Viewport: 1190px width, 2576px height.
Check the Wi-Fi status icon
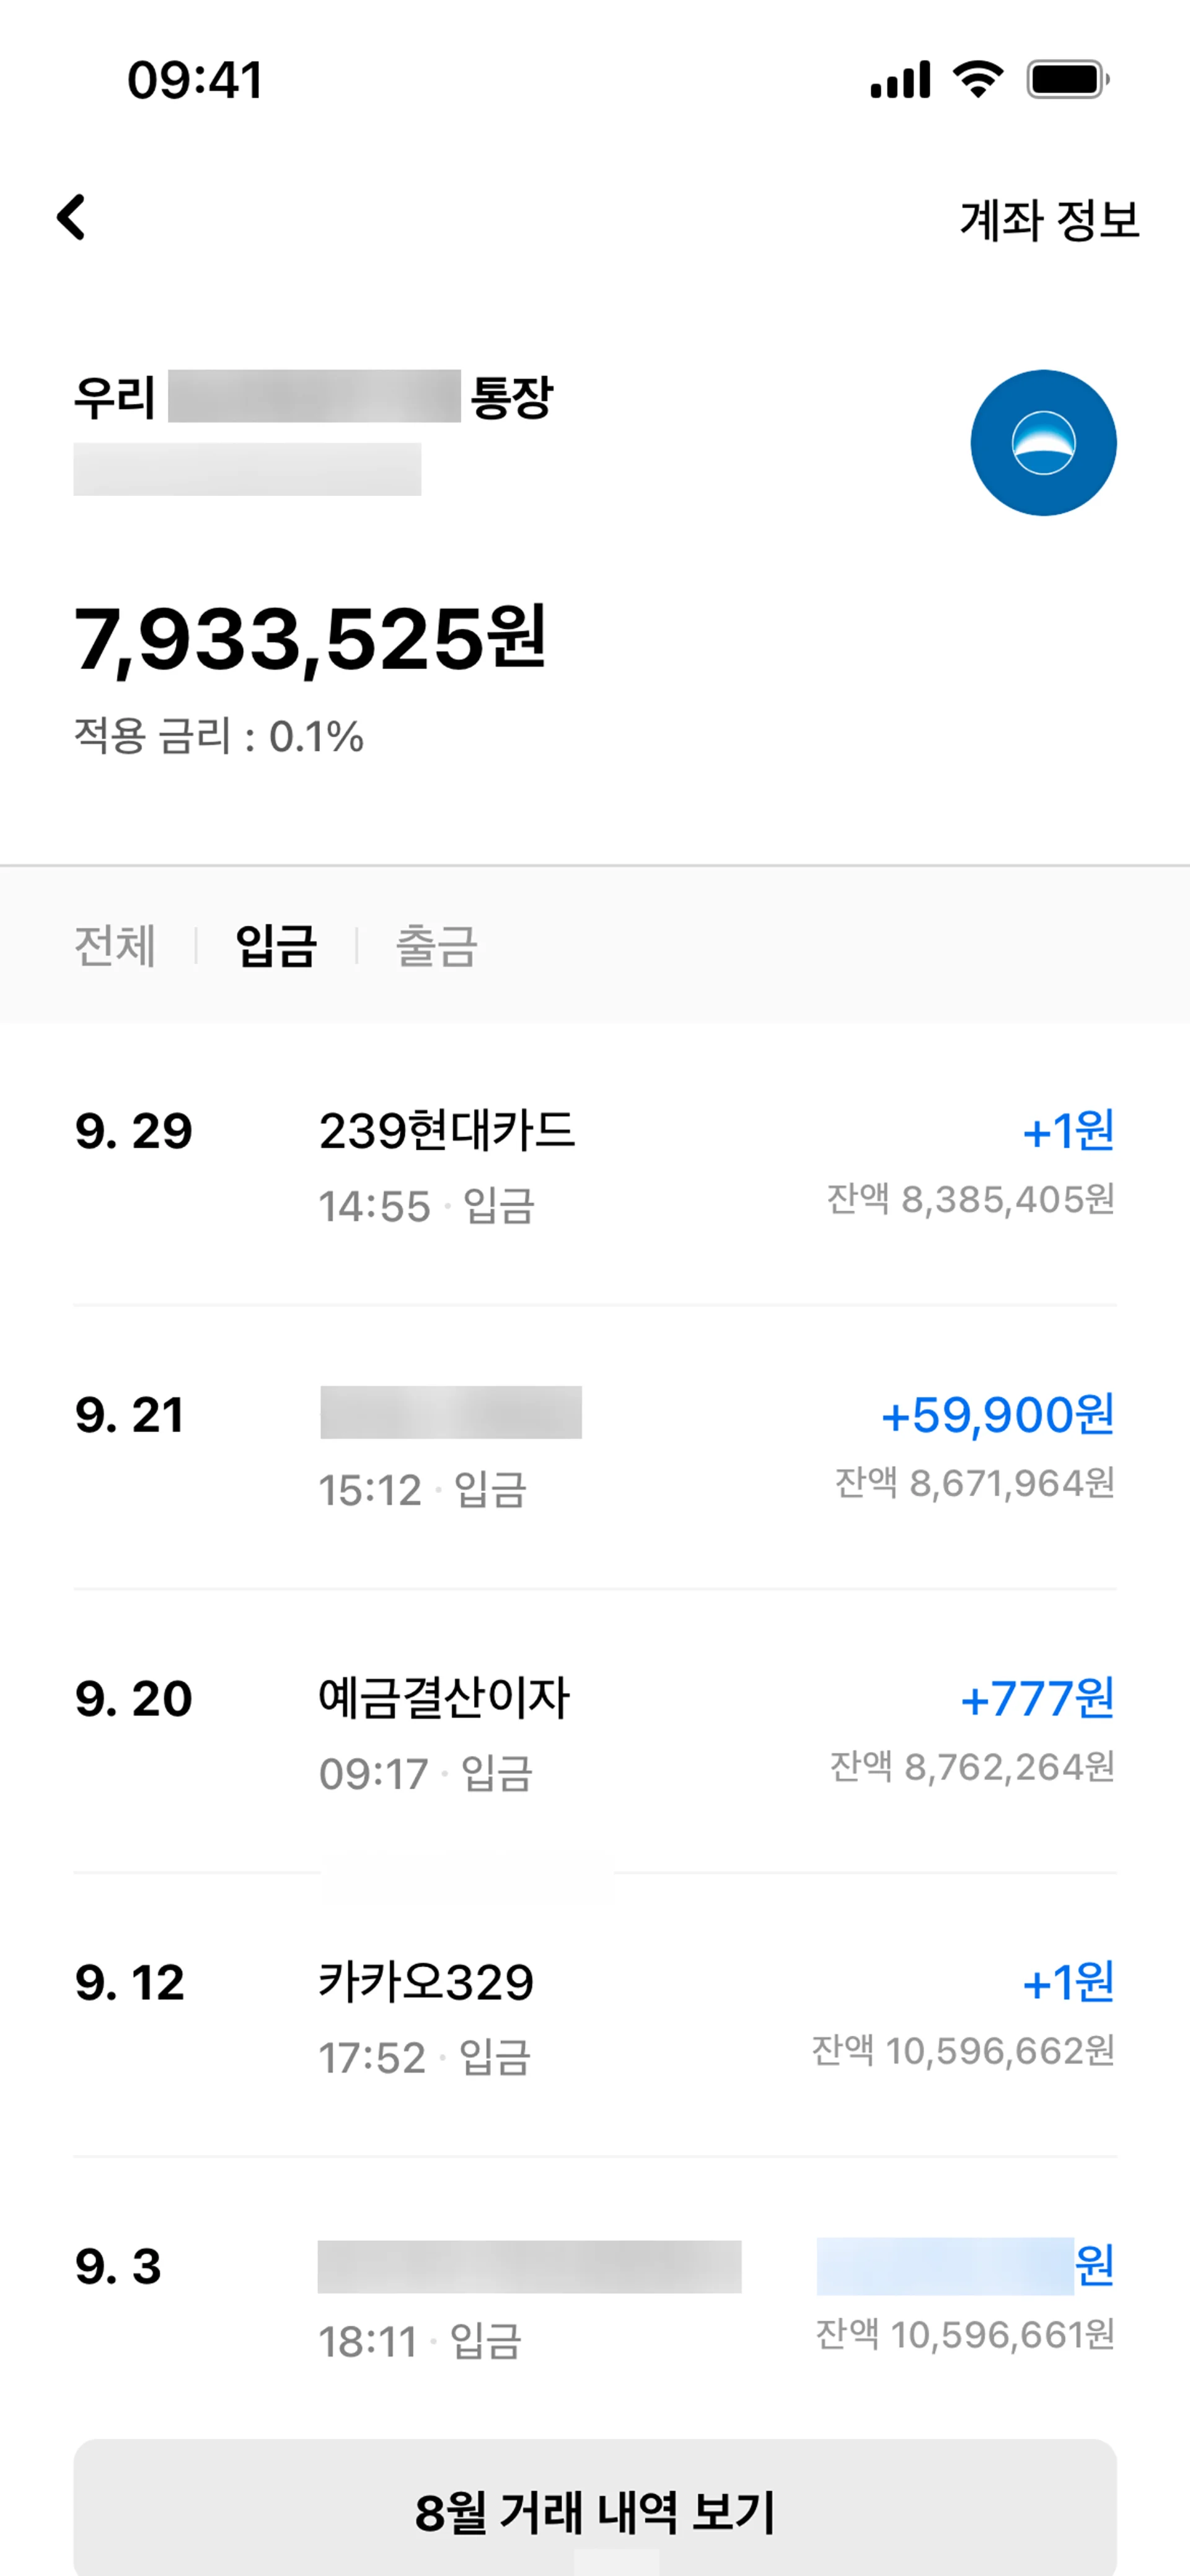978,79
